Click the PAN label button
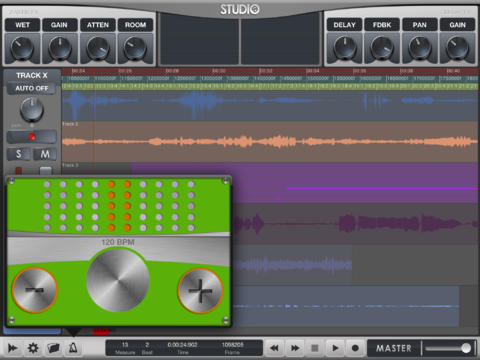 pyautogui.click(x=420, y=25)
